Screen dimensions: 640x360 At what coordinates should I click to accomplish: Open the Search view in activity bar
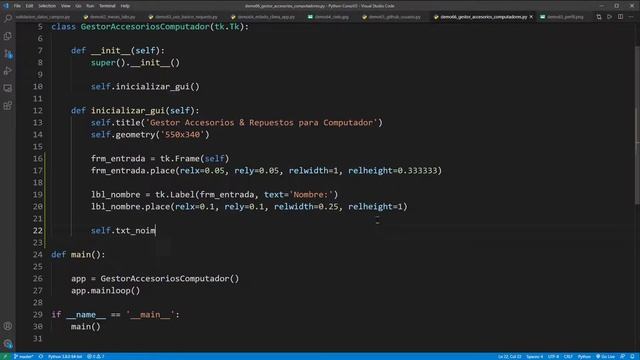pyautogui.click(x=8, y=18)
